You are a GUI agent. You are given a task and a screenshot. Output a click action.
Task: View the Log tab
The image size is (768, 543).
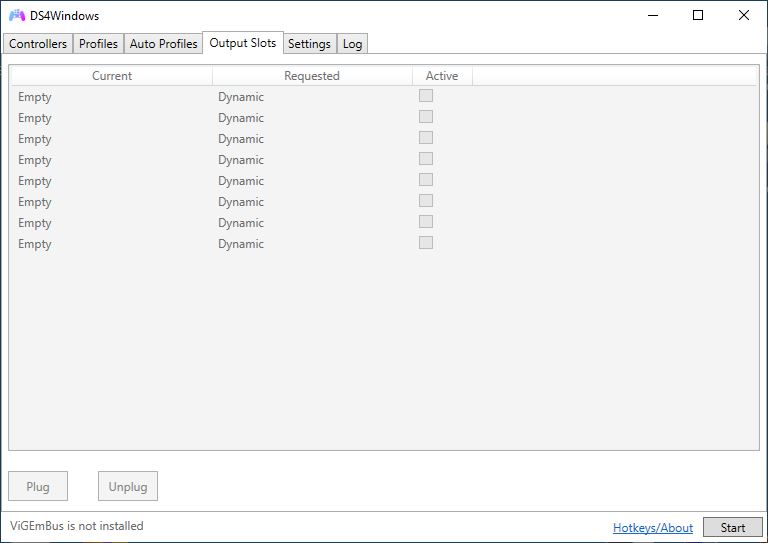click(353, 44)
